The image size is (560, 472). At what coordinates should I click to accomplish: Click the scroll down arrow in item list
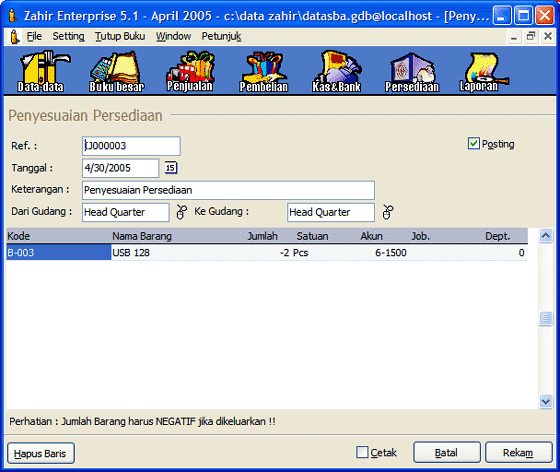545,402
